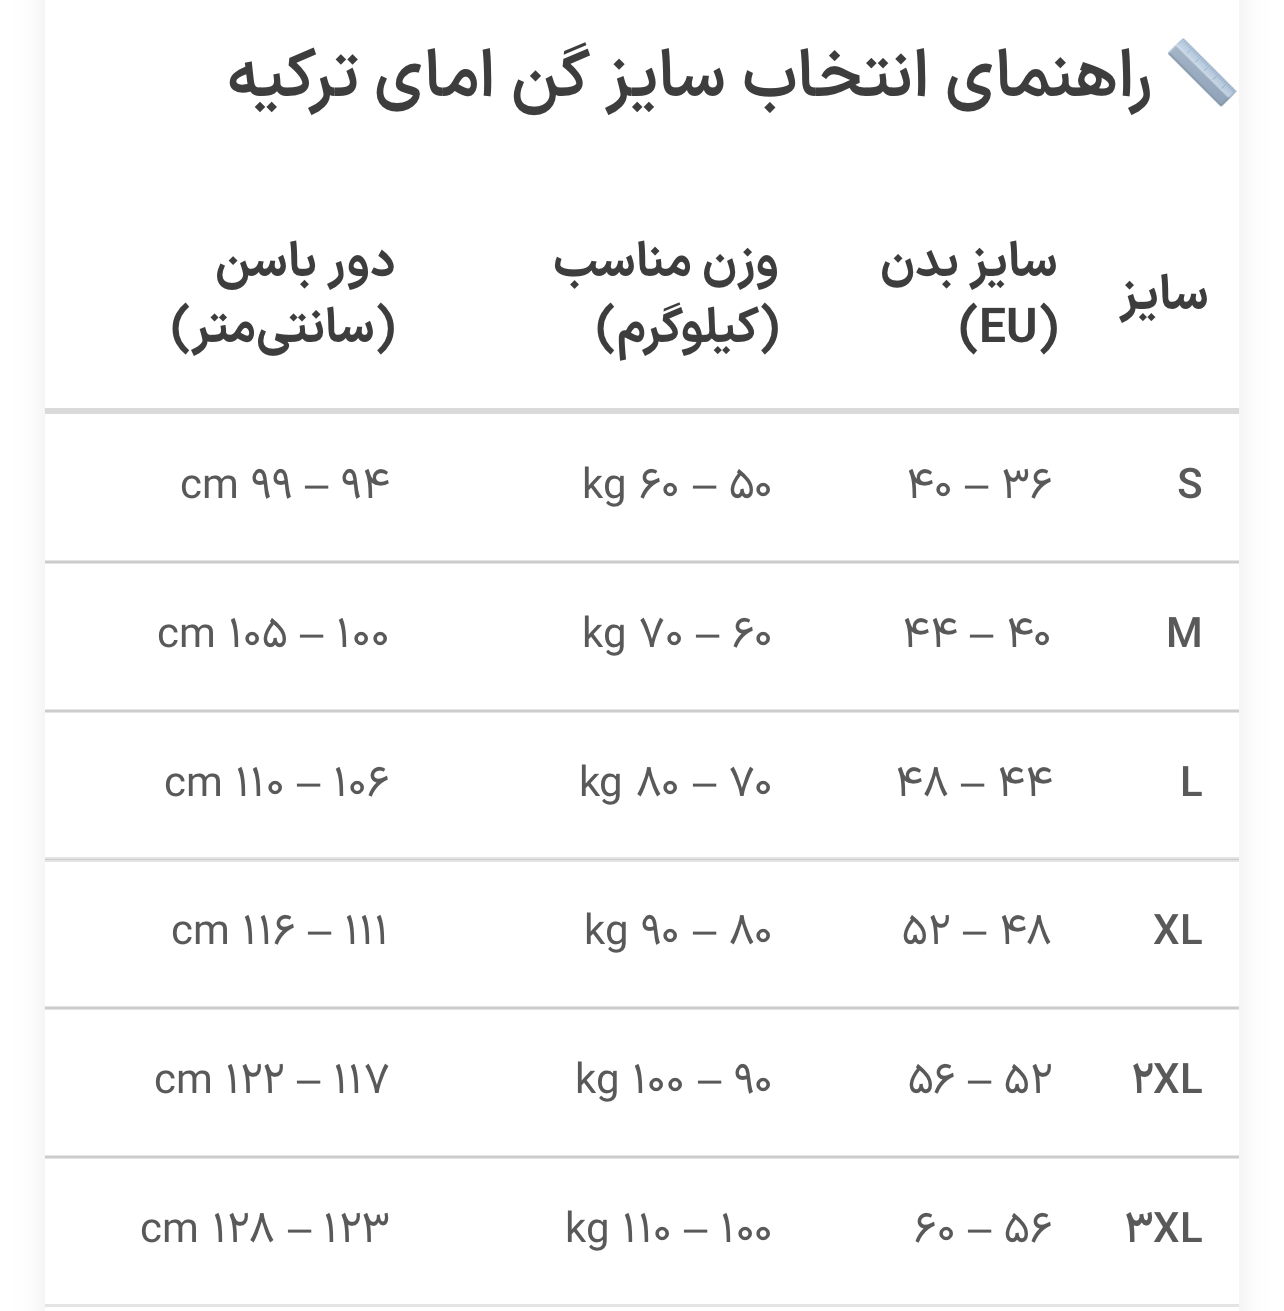Select the S row EU body size cell
The width and height of the screenshot is (1284, 1311).
980,485
